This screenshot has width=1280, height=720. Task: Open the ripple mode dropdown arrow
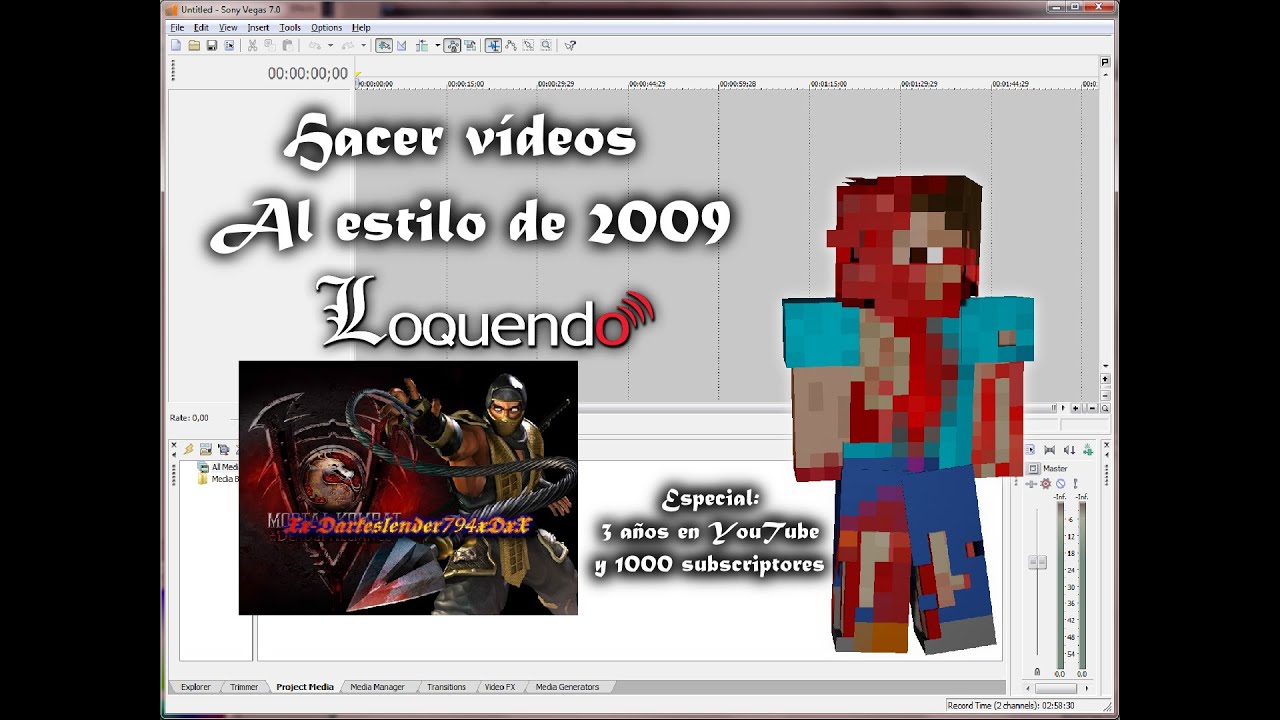437,45
